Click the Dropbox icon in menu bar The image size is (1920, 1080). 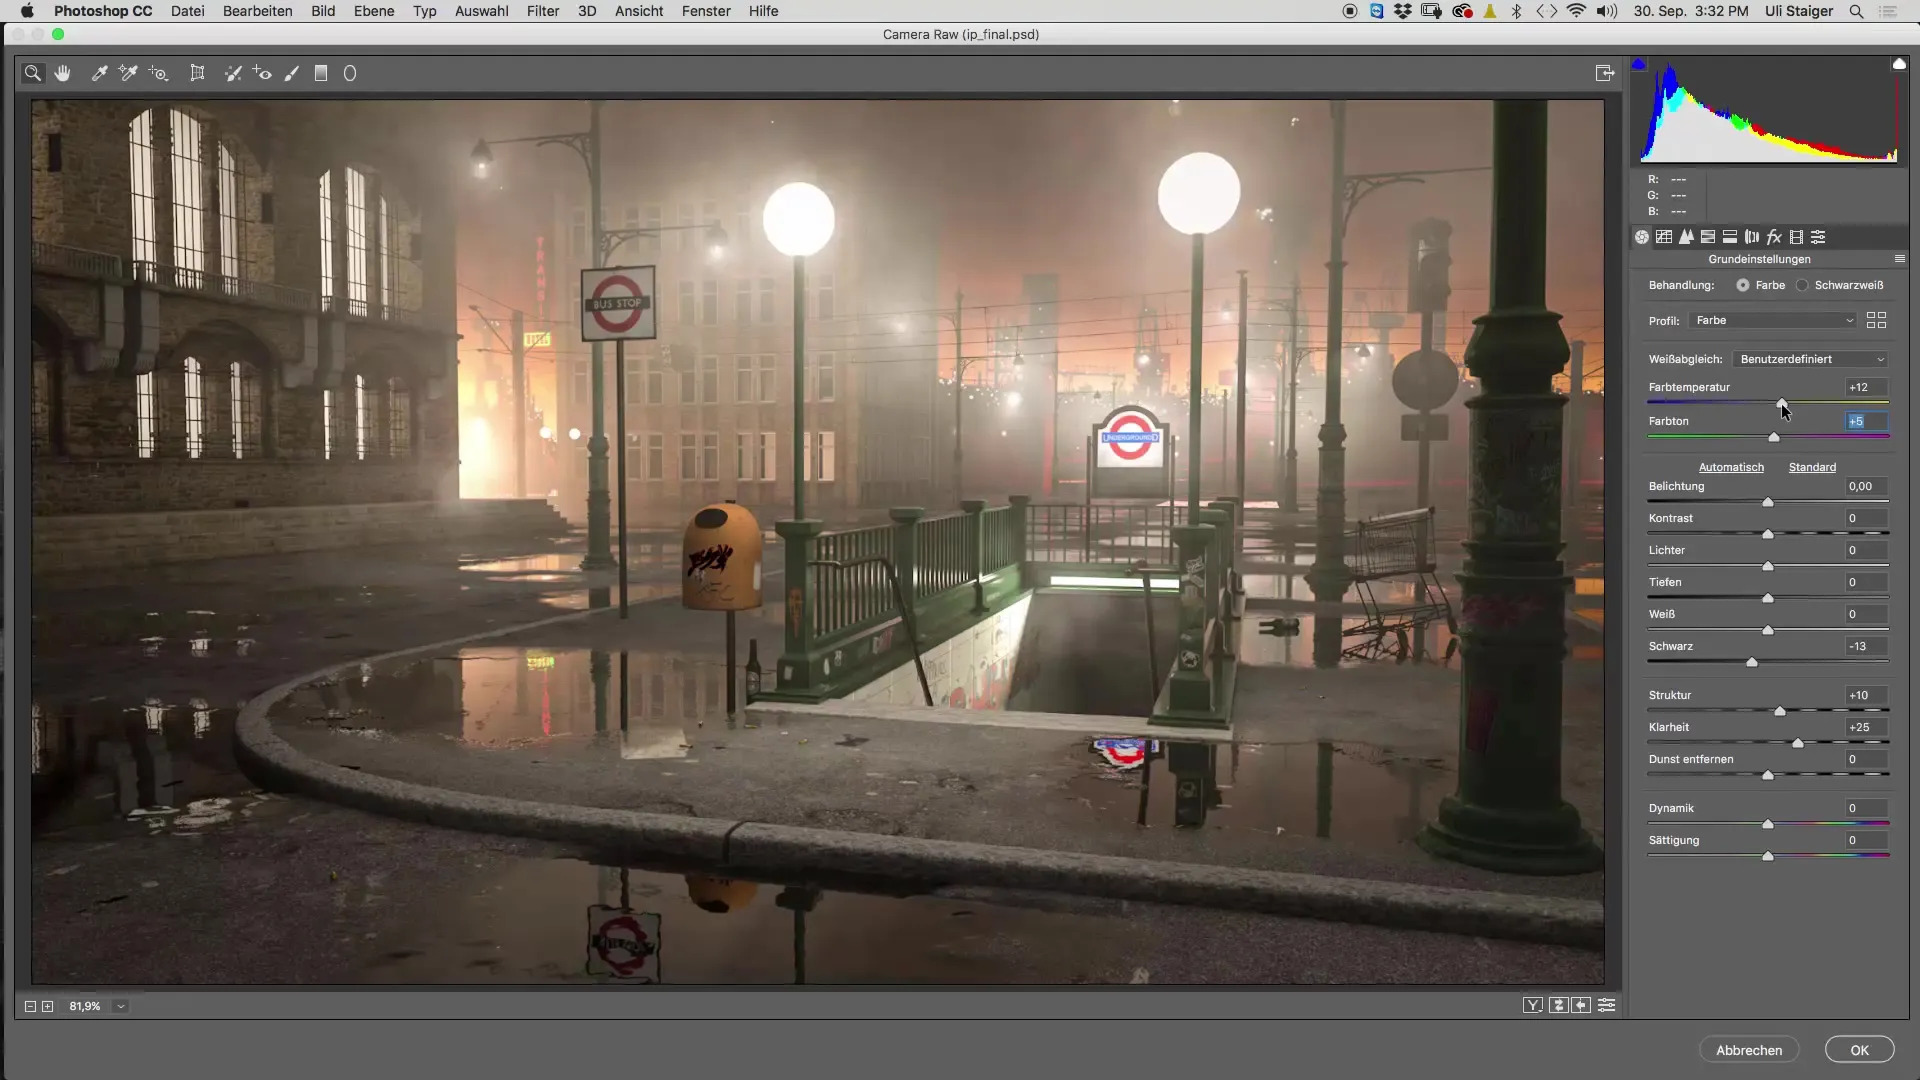(x=1403, y=11)
